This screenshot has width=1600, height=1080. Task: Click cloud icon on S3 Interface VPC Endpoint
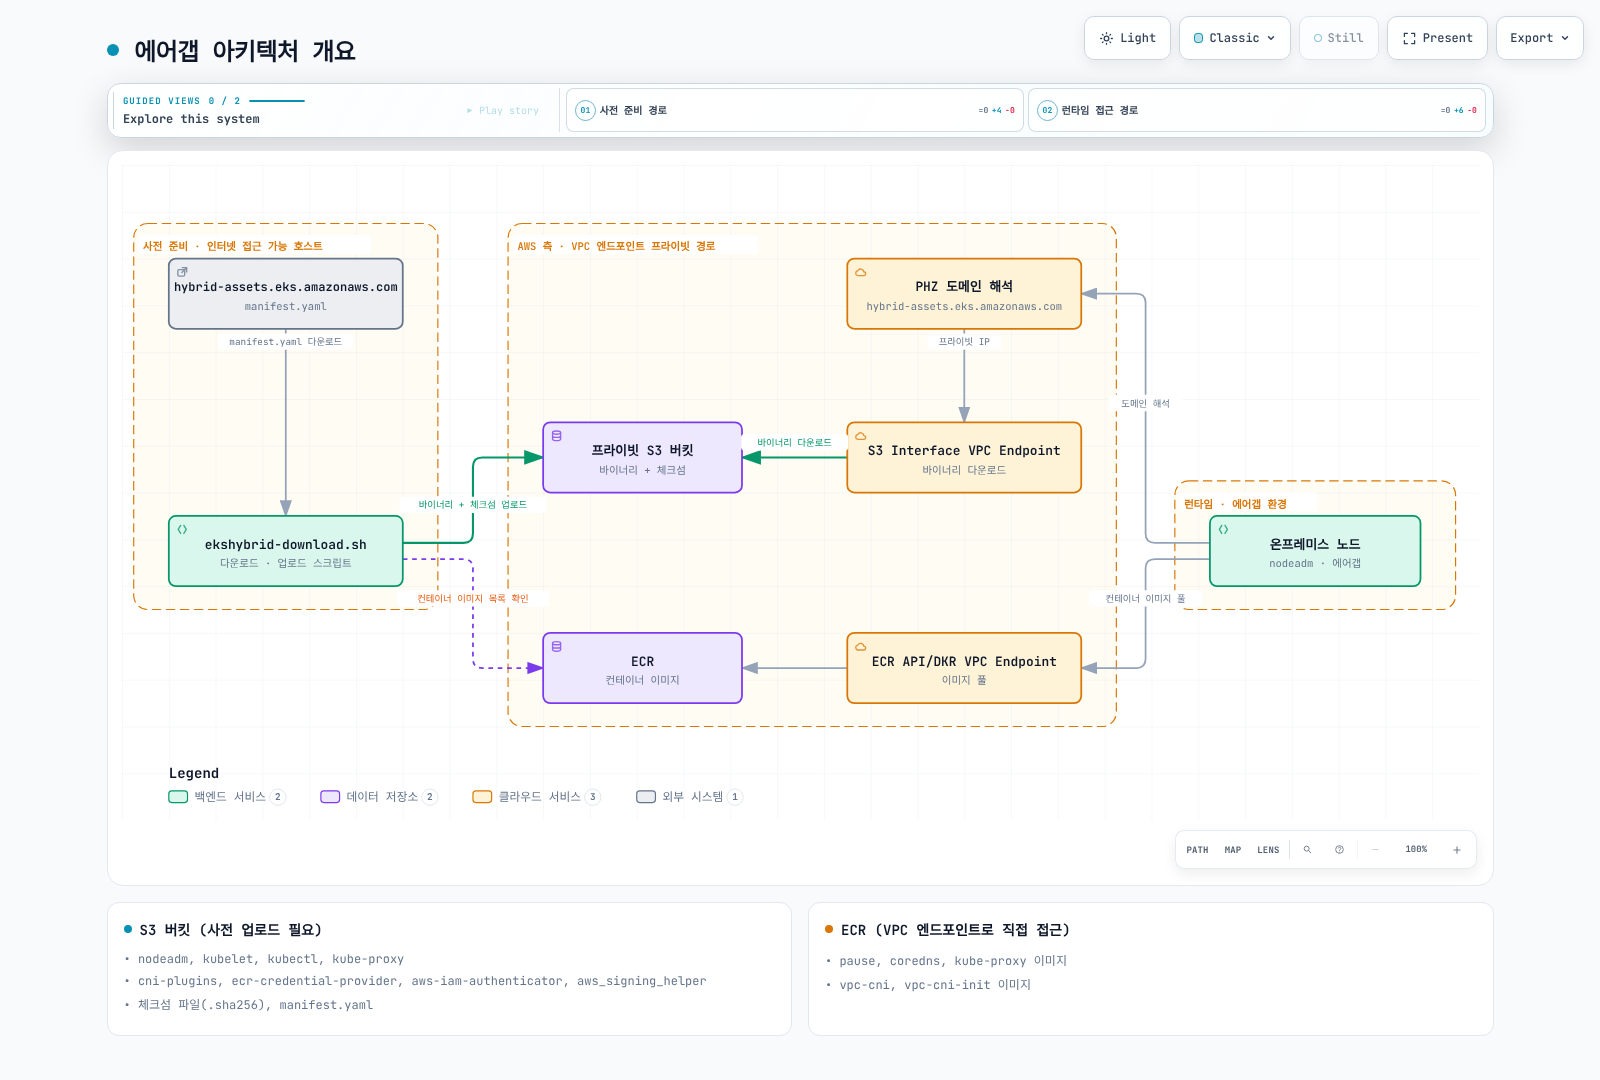point(860,436)
